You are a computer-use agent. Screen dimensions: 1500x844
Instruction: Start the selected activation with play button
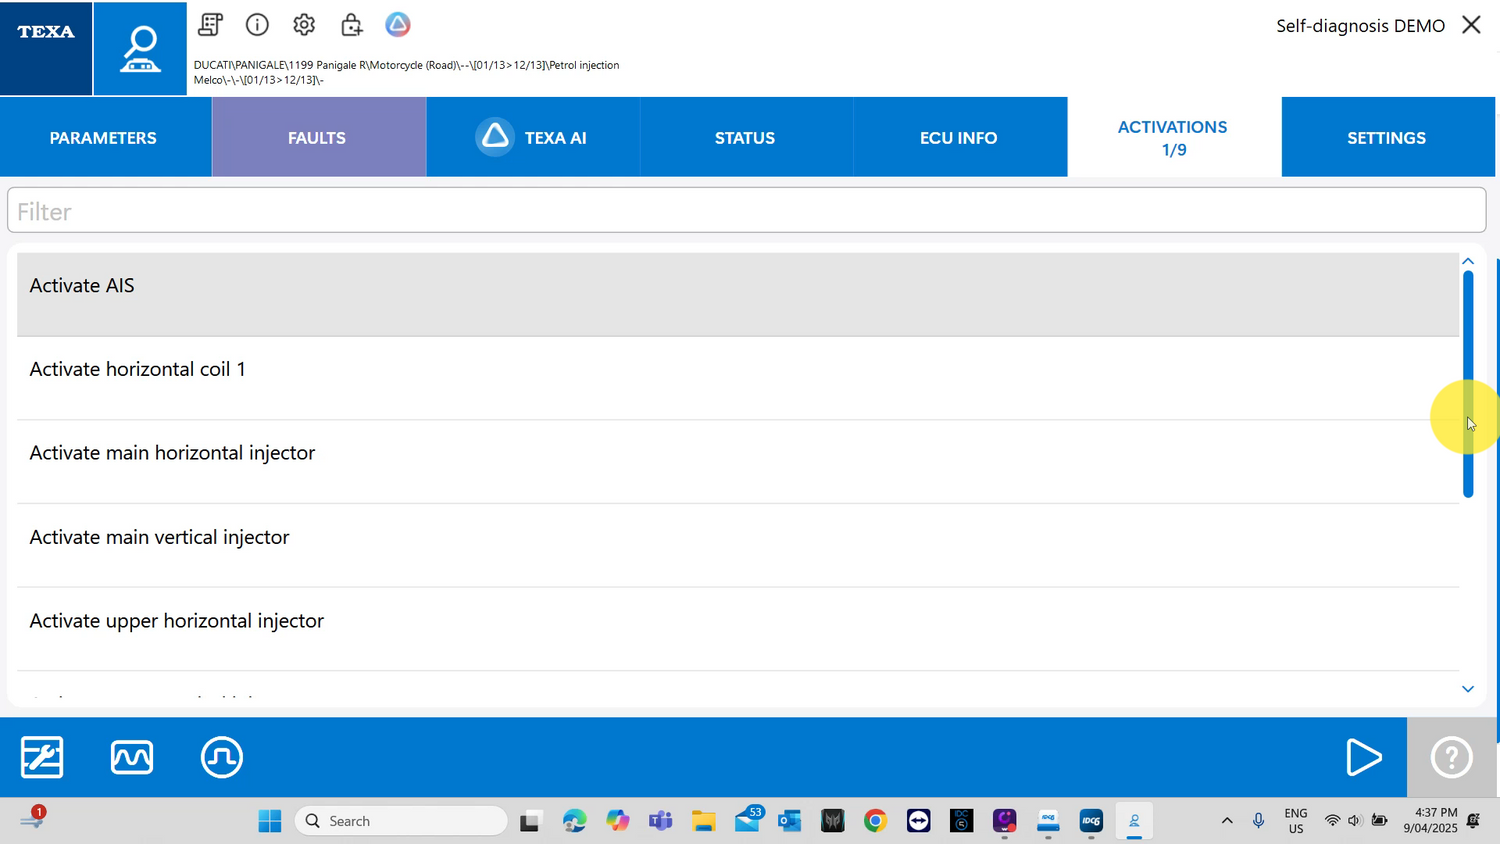pyautogui.click(x=1363, y=757)
